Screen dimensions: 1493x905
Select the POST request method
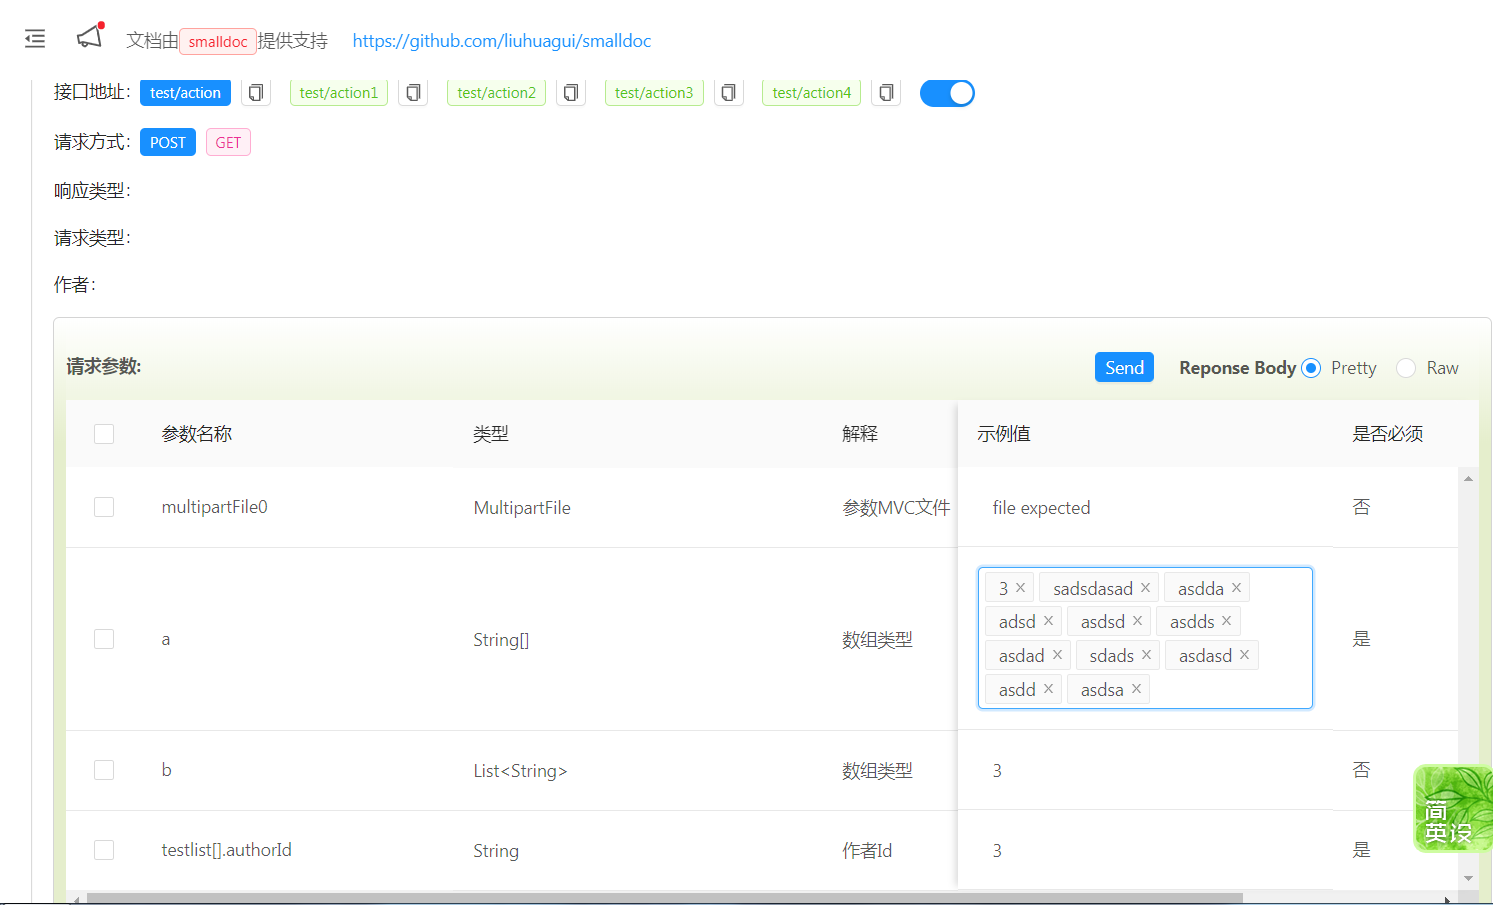pyautogui.click(x=167, y=142)
